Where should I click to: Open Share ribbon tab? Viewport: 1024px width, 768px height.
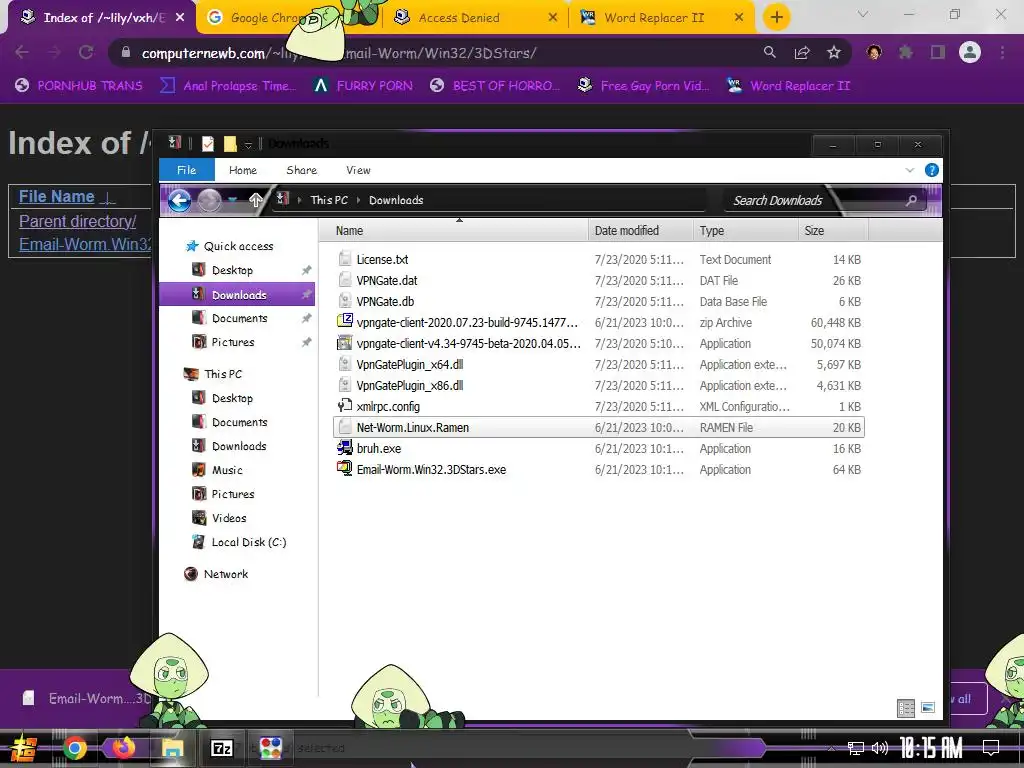click(302, 170)
